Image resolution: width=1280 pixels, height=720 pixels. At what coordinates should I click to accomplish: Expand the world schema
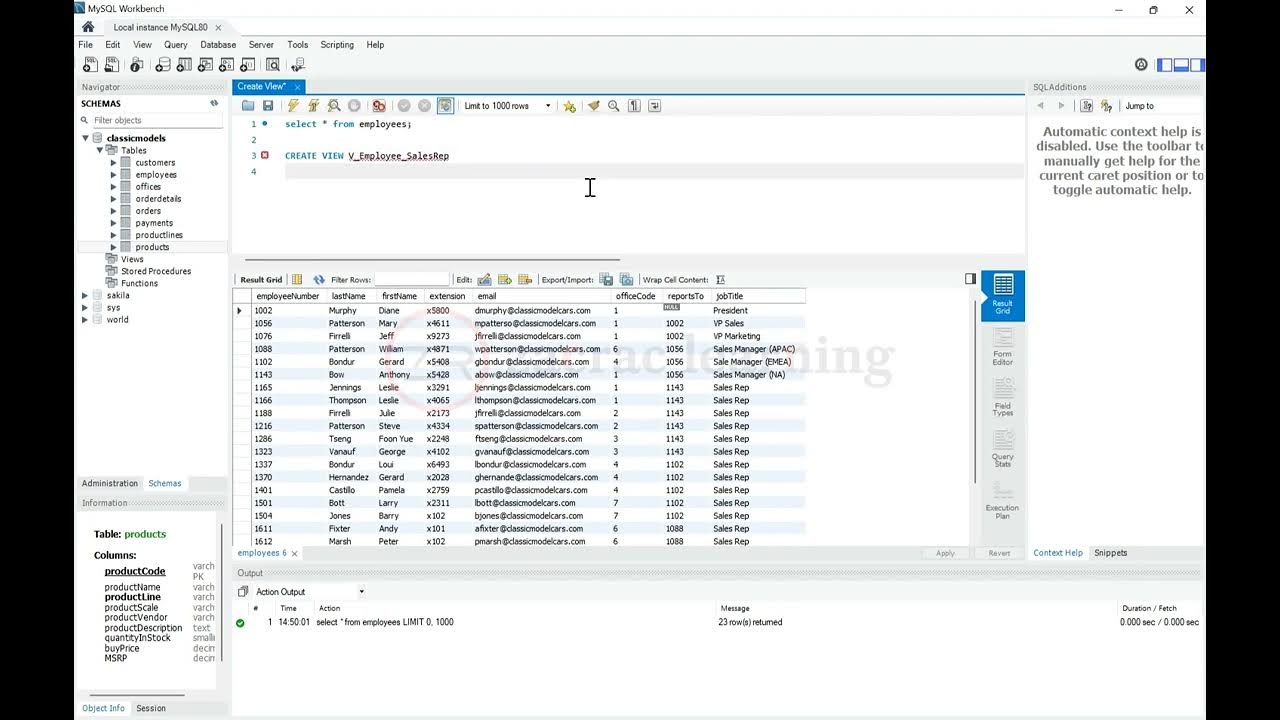86,319
